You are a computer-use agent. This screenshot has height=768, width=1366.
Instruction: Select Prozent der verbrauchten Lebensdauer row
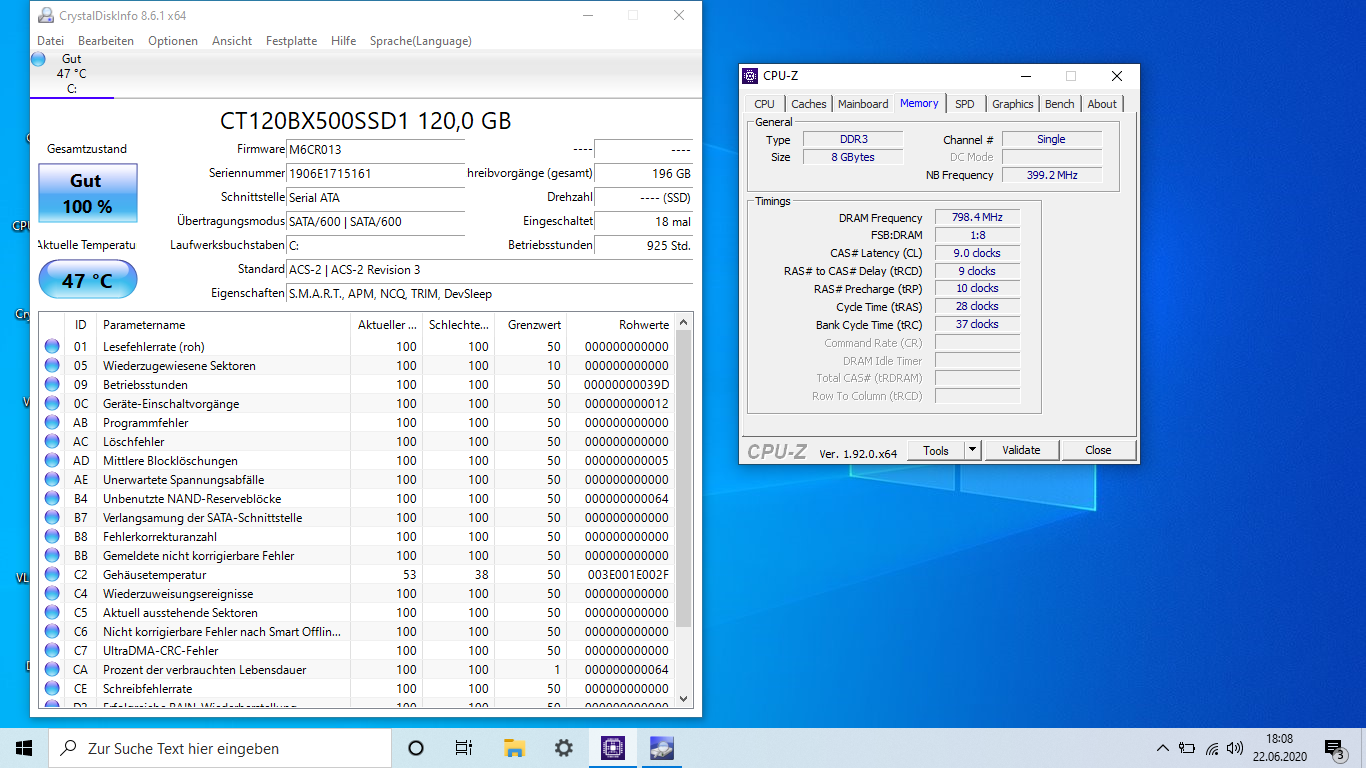[355, 669]
